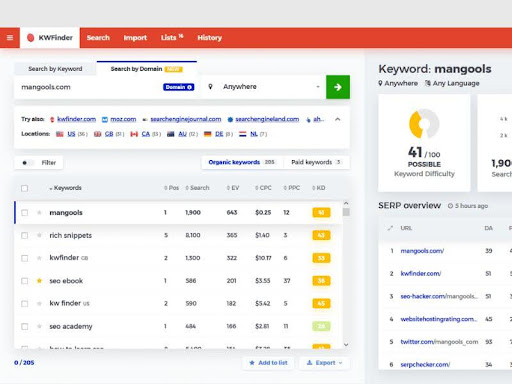Open kwfinder.com/ SERP result

421,273
